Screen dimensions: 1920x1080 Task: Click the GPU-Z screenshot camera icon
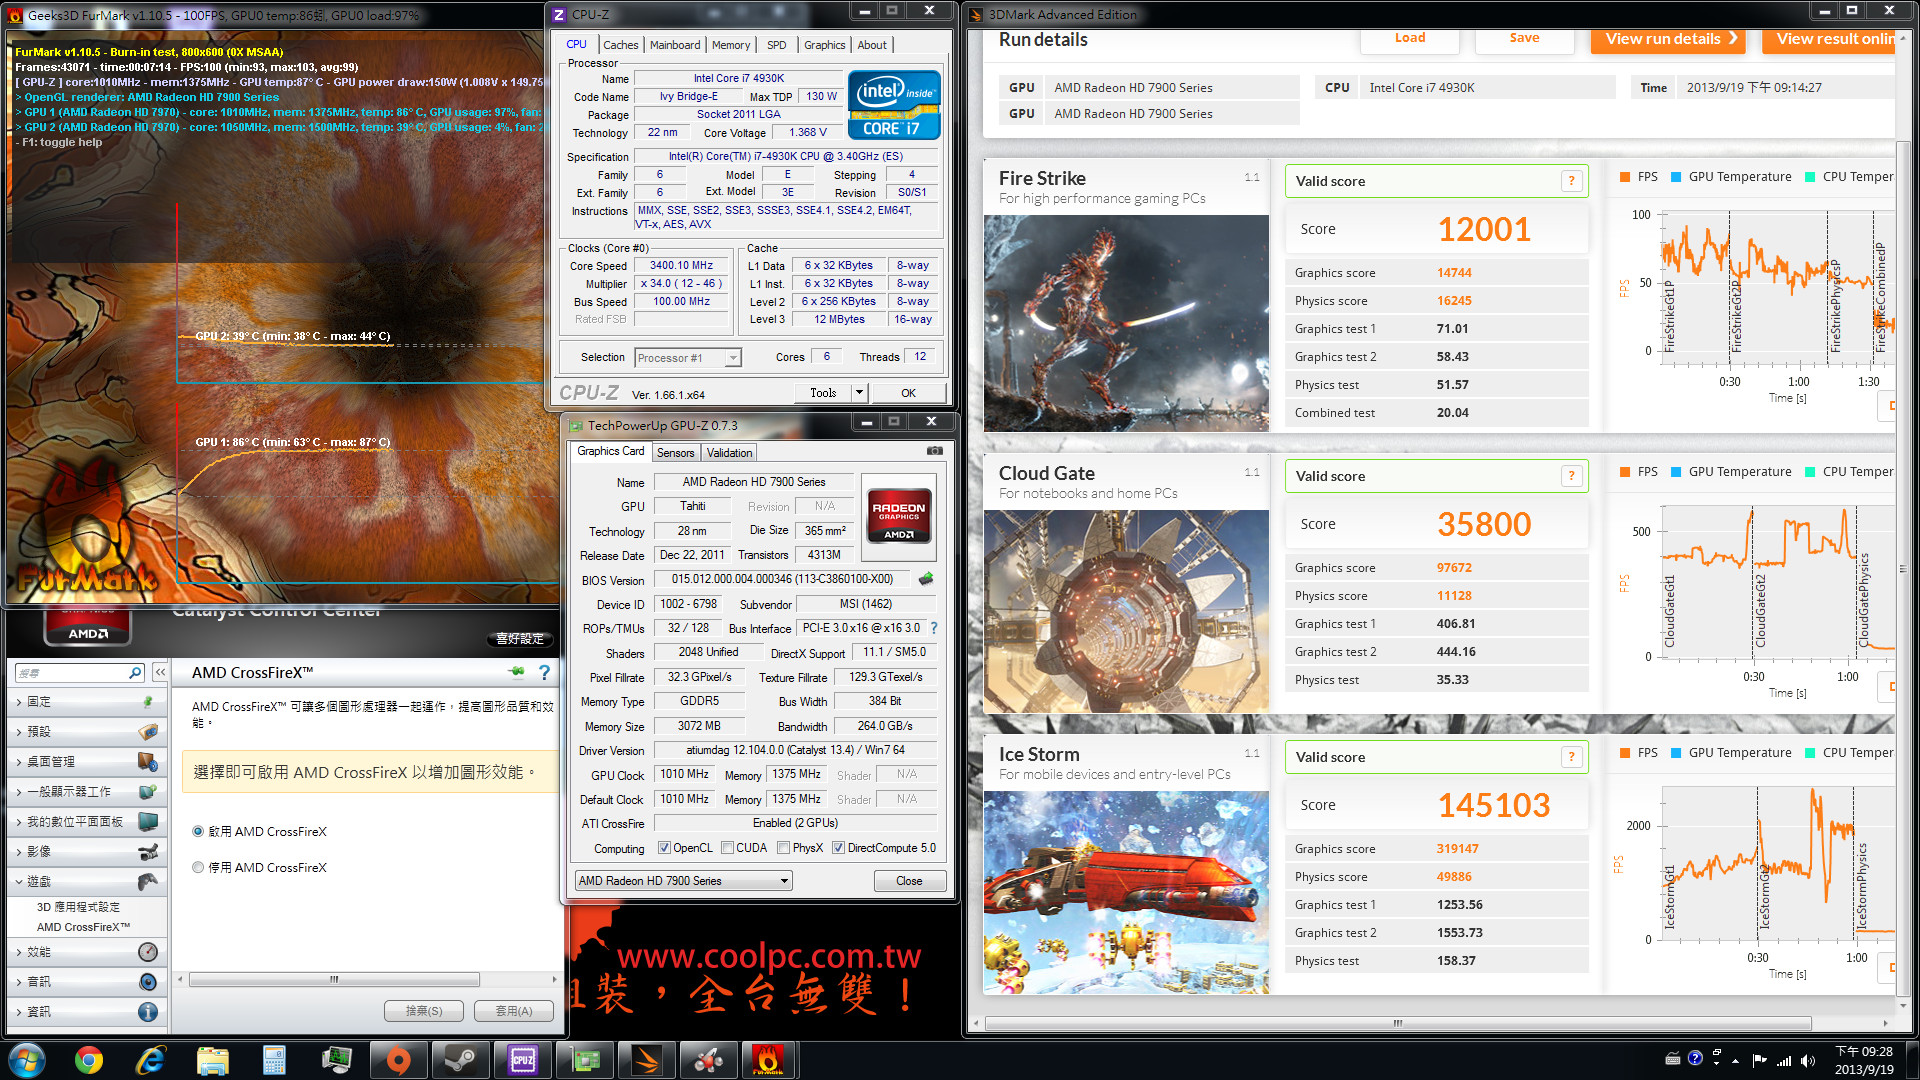(x=934, y=451)
